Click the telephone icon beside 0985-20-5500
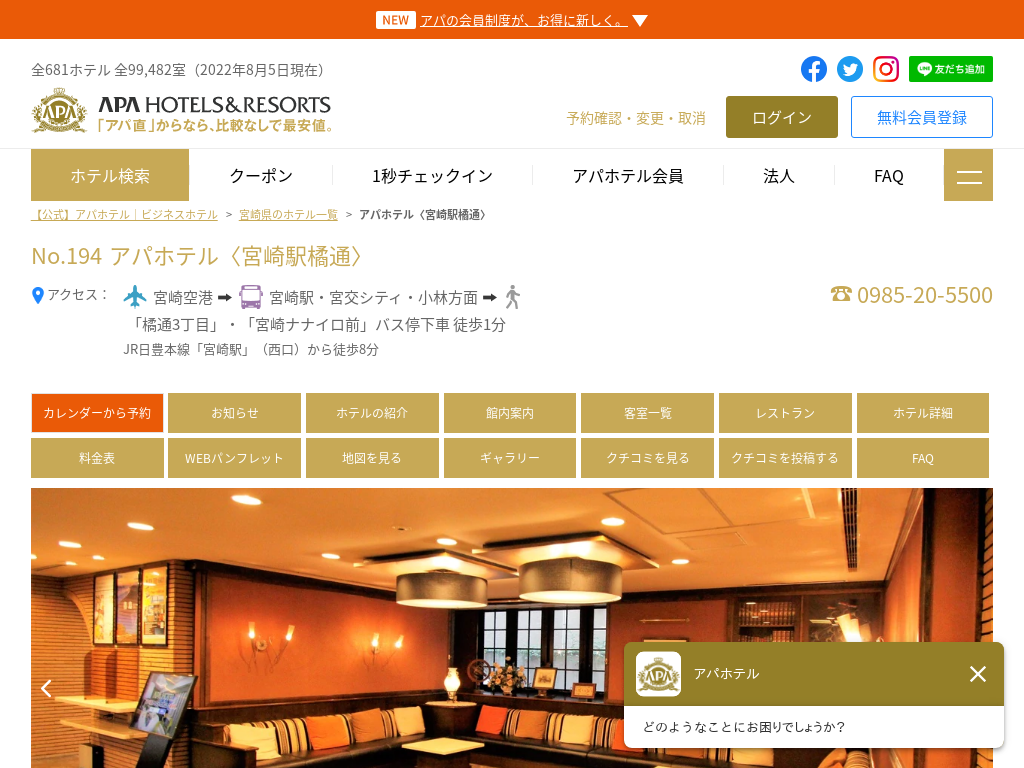The height and width of the screenshot is (768, 1024). tap(841, 295)
